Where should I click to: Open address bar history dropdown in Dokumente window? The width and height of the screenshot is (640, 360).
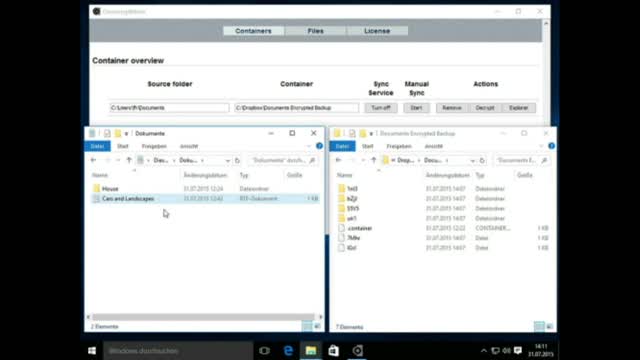click(x=227, y=161)
